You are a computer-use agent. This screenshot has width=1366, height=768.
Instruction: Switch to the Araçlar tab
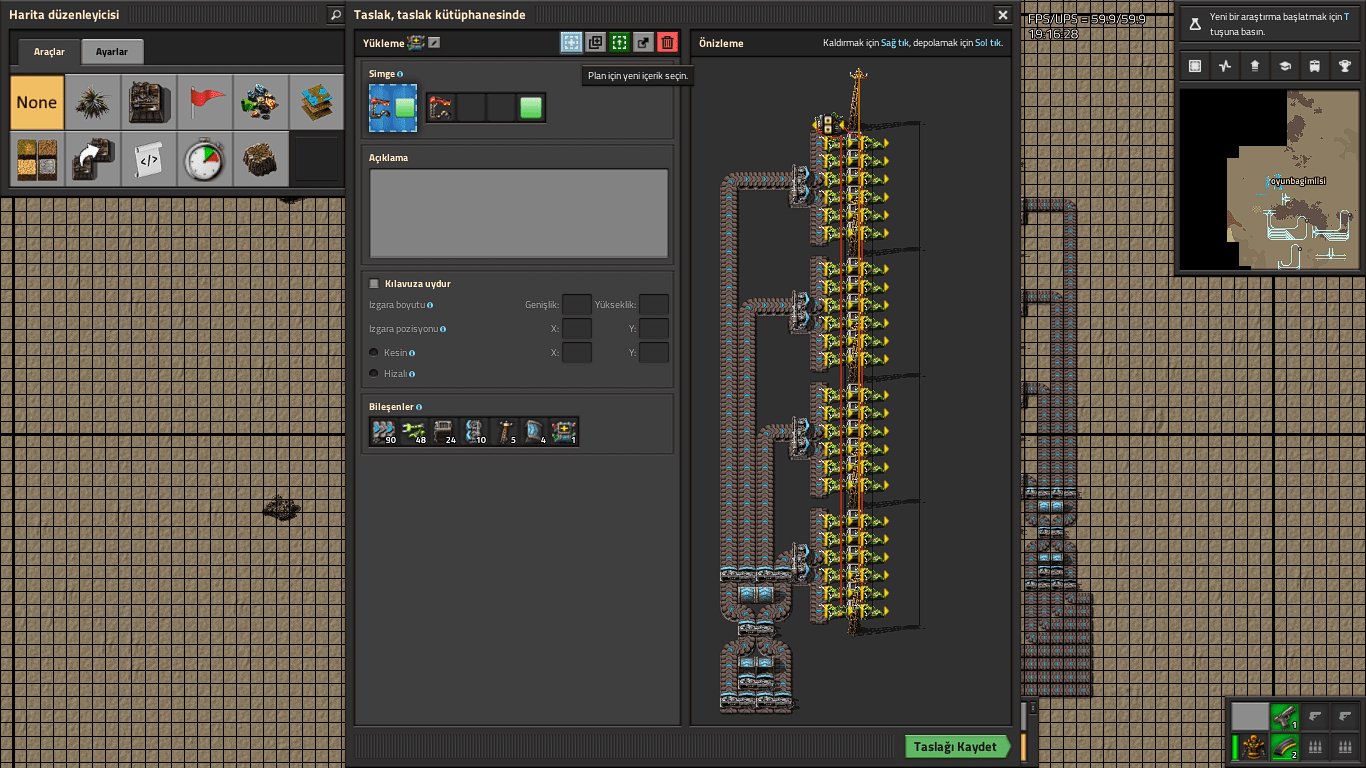(x=49, y=52)
